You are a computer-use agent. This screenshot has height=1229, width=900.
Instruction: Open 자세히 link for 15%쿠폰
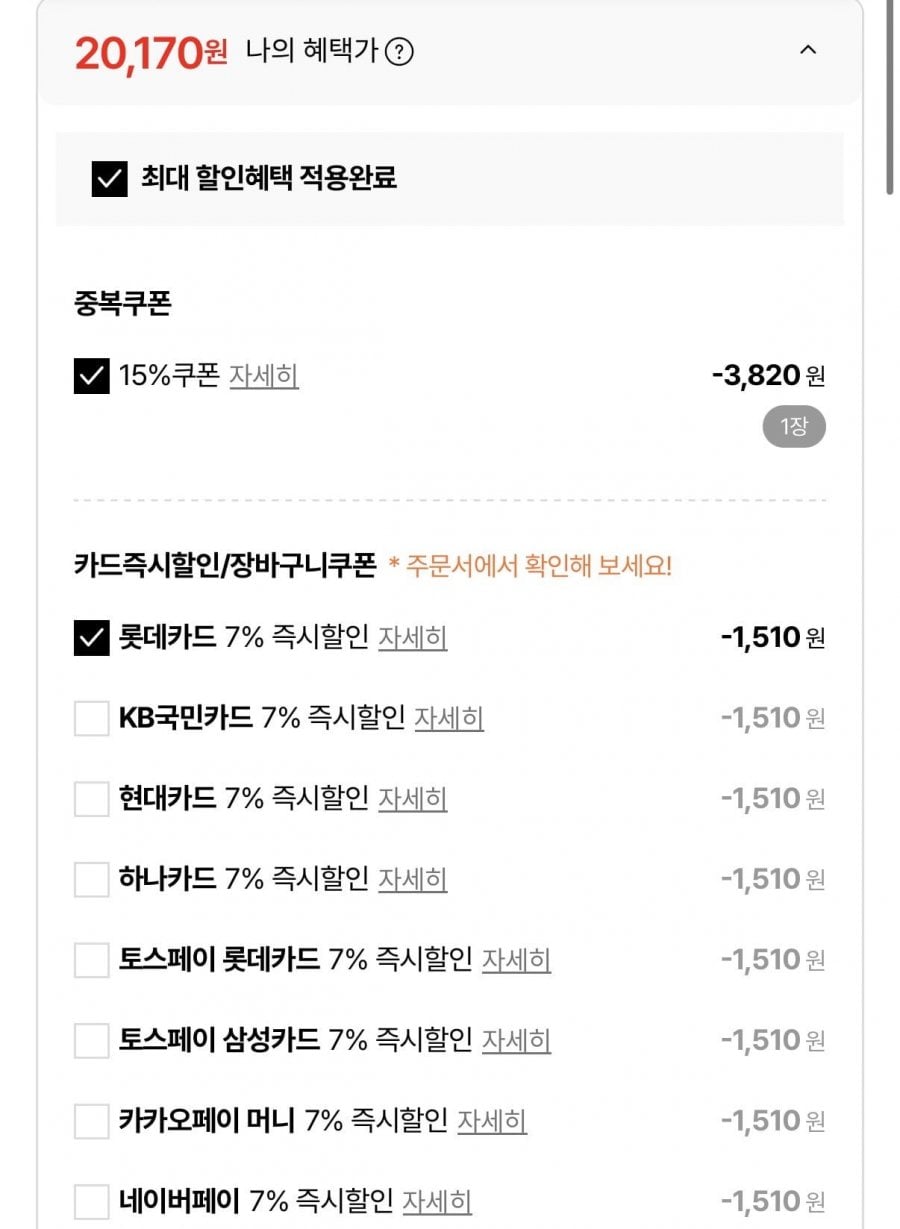[264, 376]
